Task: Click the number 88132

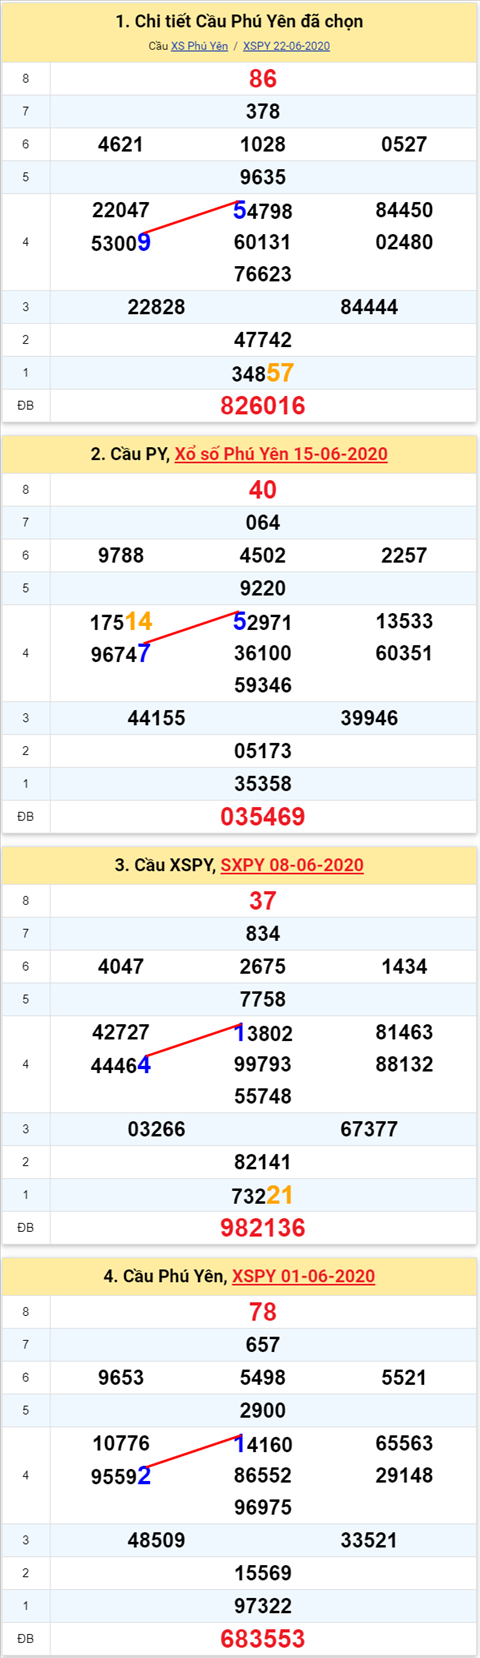Action: click(404, 1064)
